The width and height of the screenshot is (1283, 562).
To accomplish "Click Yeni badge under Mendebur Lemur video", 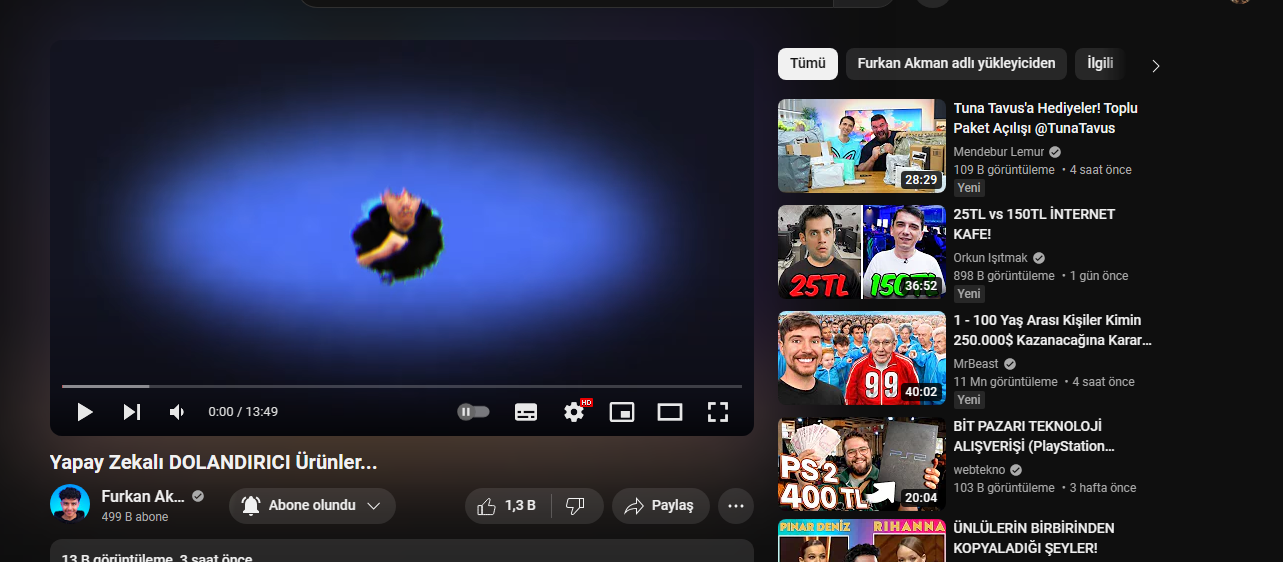I will [x=969, y=188].
